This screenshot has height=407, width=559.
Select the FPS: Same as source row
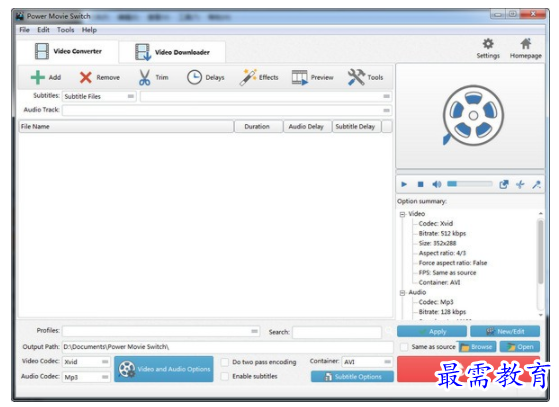447,273
